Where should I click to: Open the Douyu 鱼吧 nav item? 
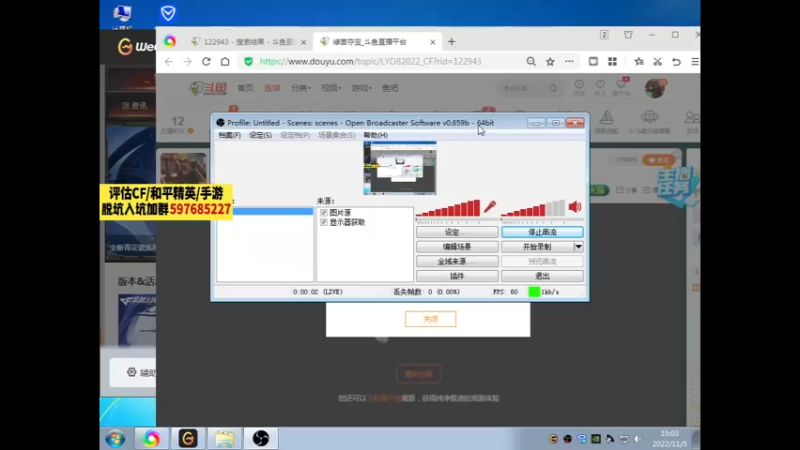[x=390, y=88]
